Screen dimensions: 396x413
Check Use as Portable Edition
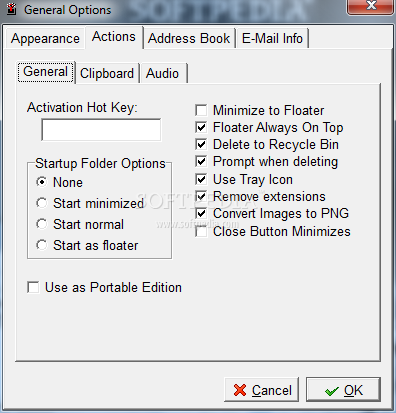tap(33, 287)
